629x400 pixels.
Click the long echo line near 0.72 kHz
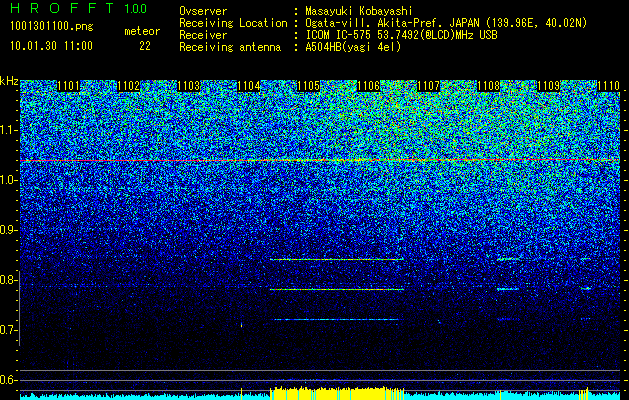[x=336, y=320]
